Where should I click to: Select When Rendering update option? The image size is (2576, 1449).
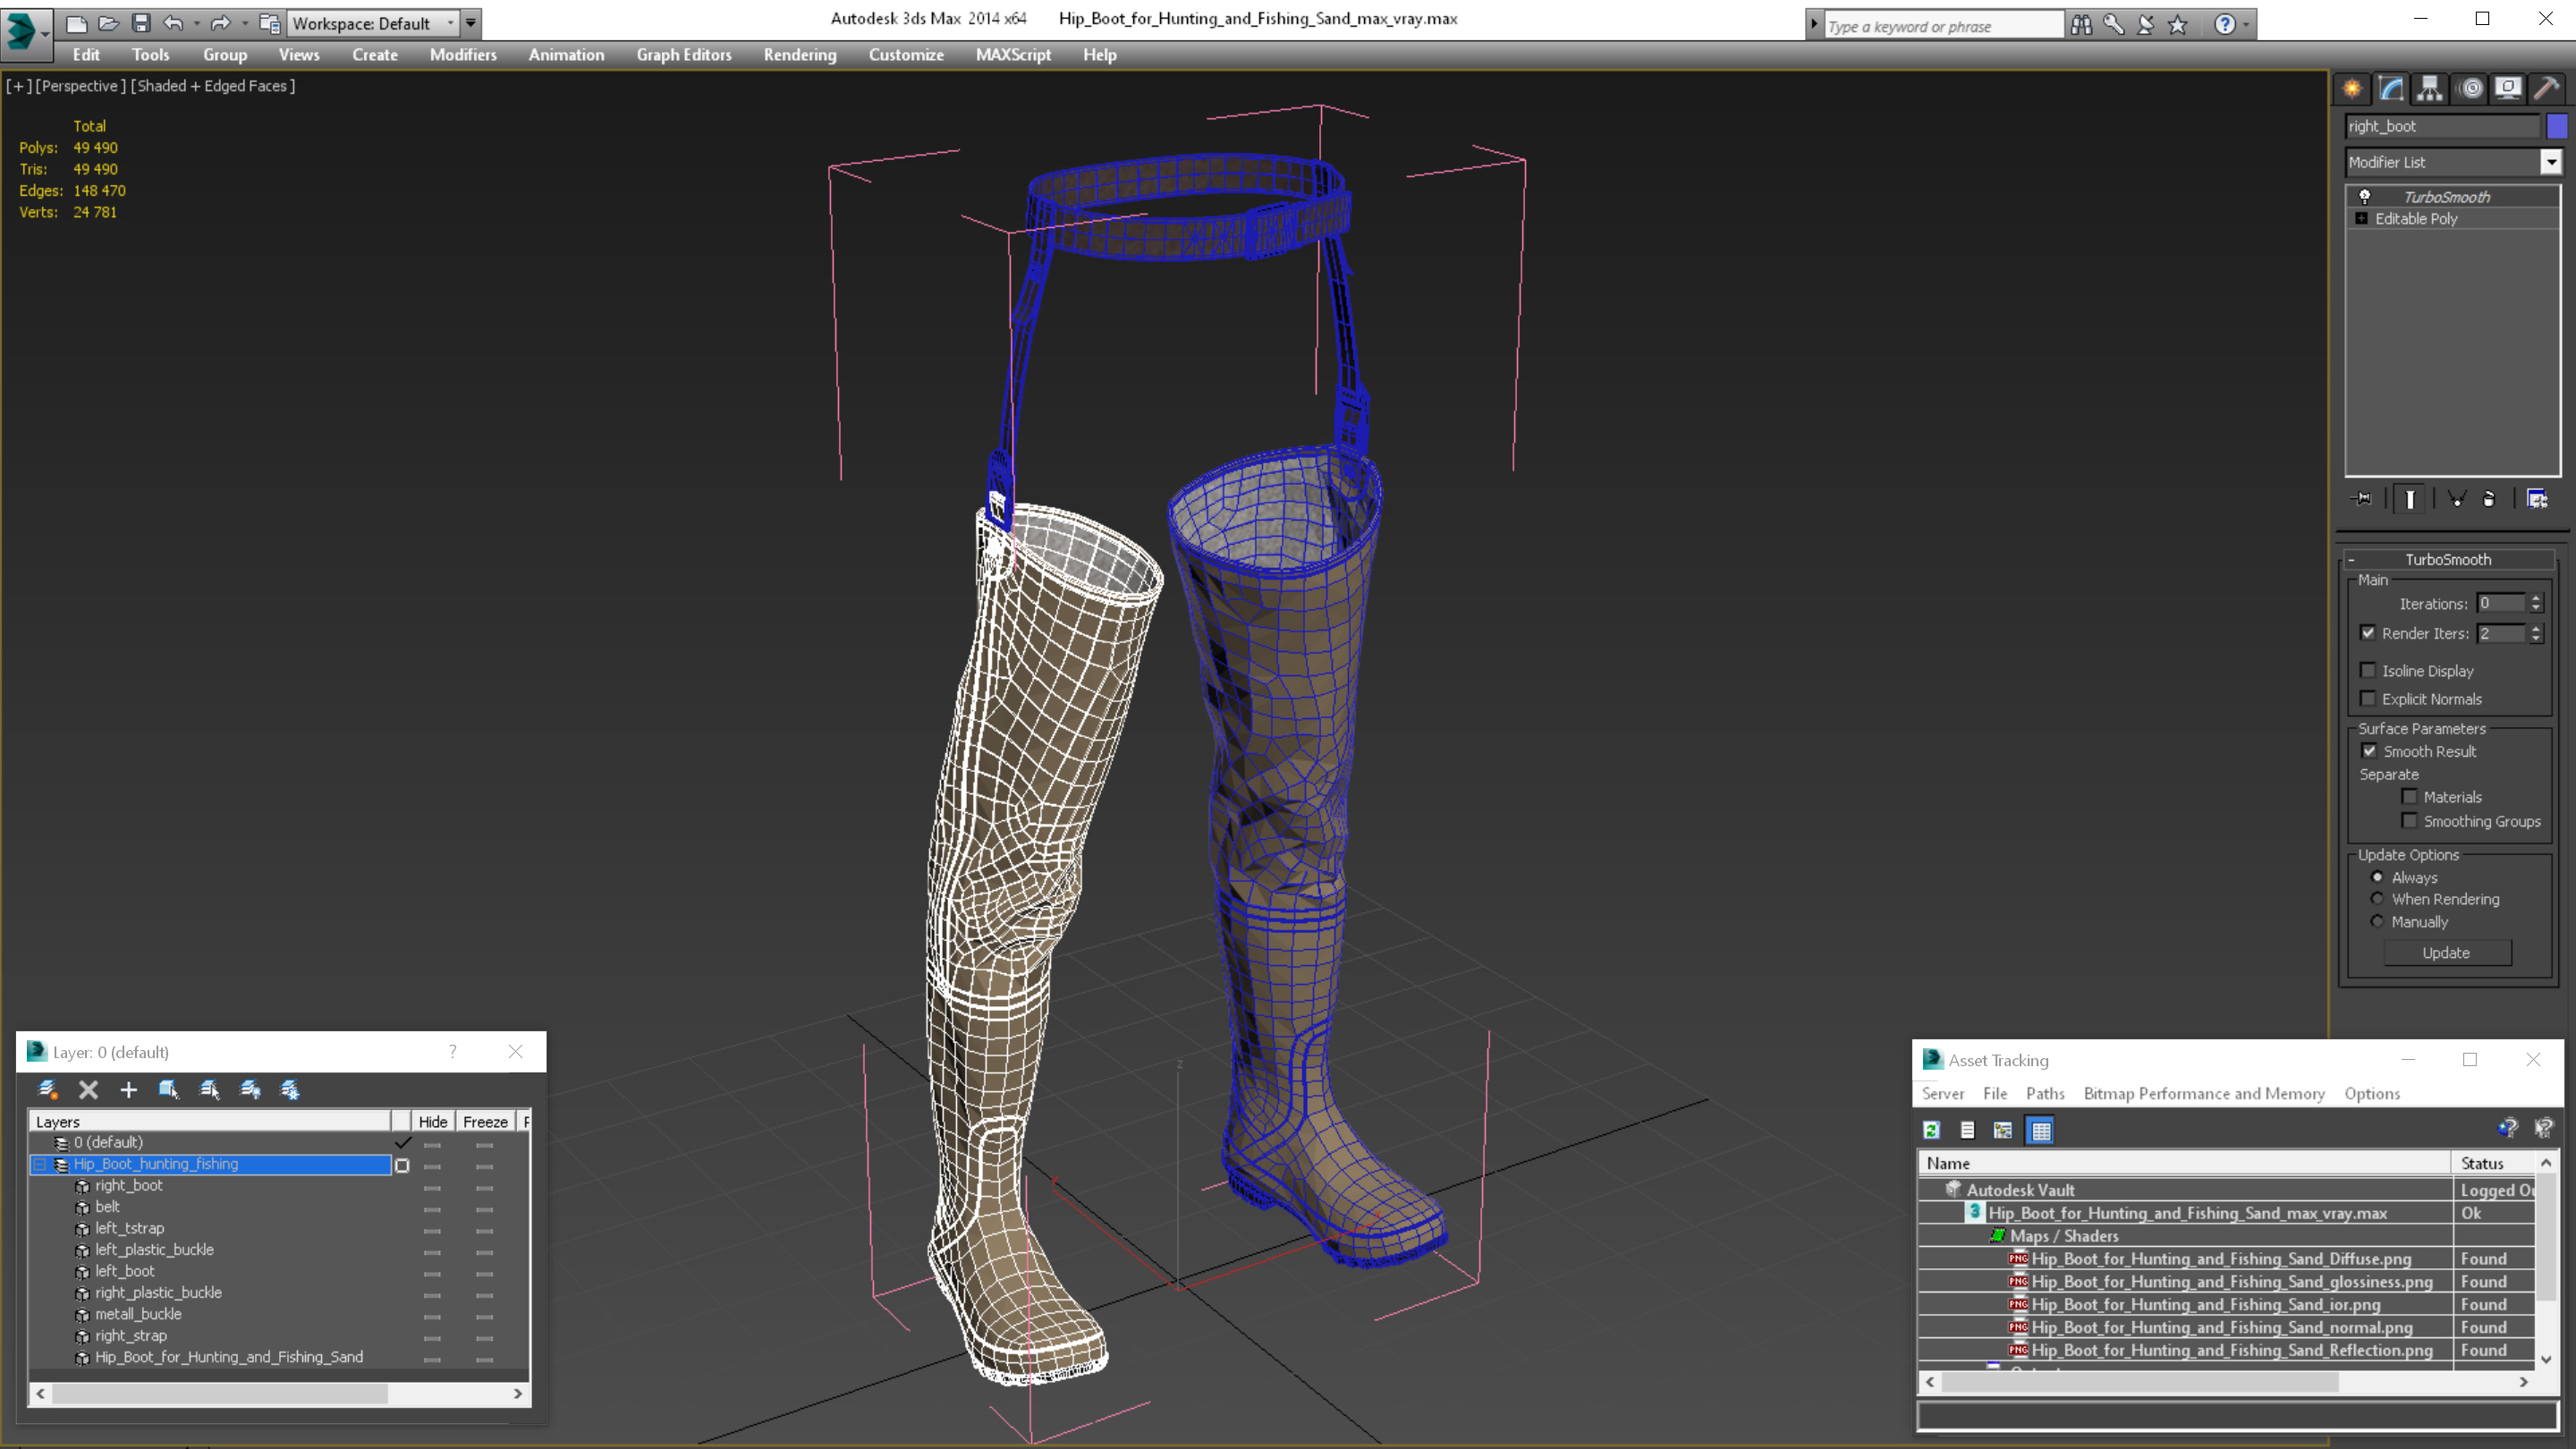pos(2377,899)
